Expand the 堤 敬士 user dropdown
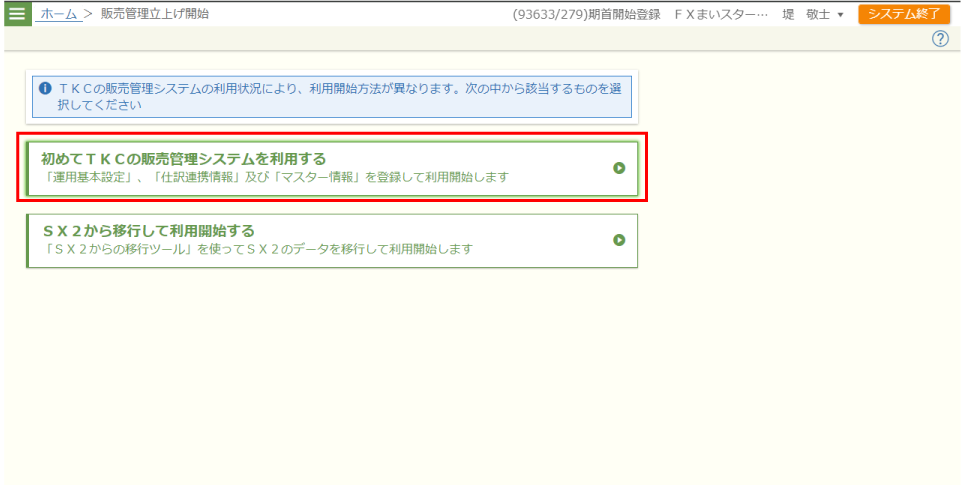Screen dimensions: 963x485 click(813, 15)
